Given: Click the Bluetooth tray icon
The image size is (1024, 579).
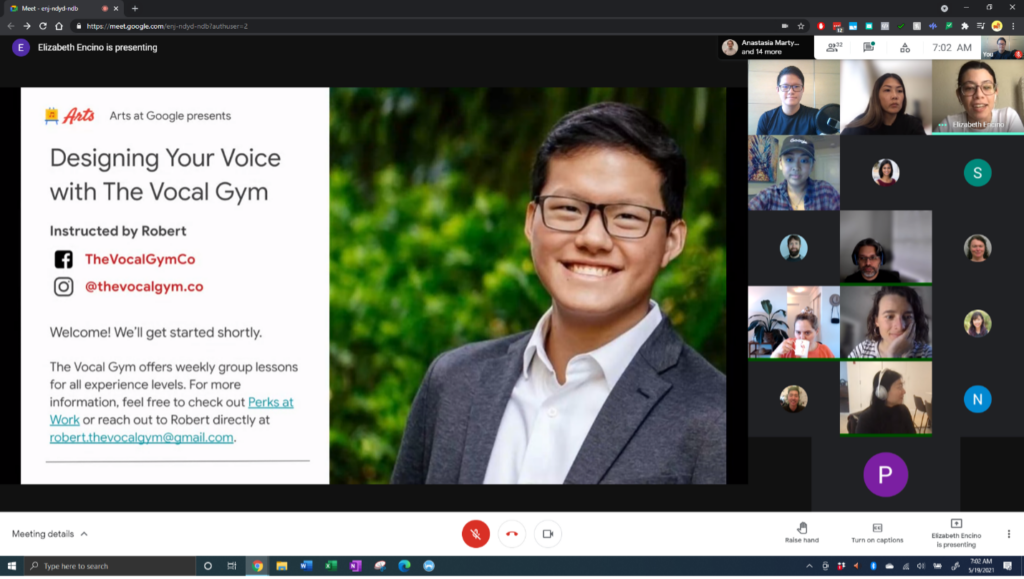Looking at the screenshot, I should pos(873,566).
